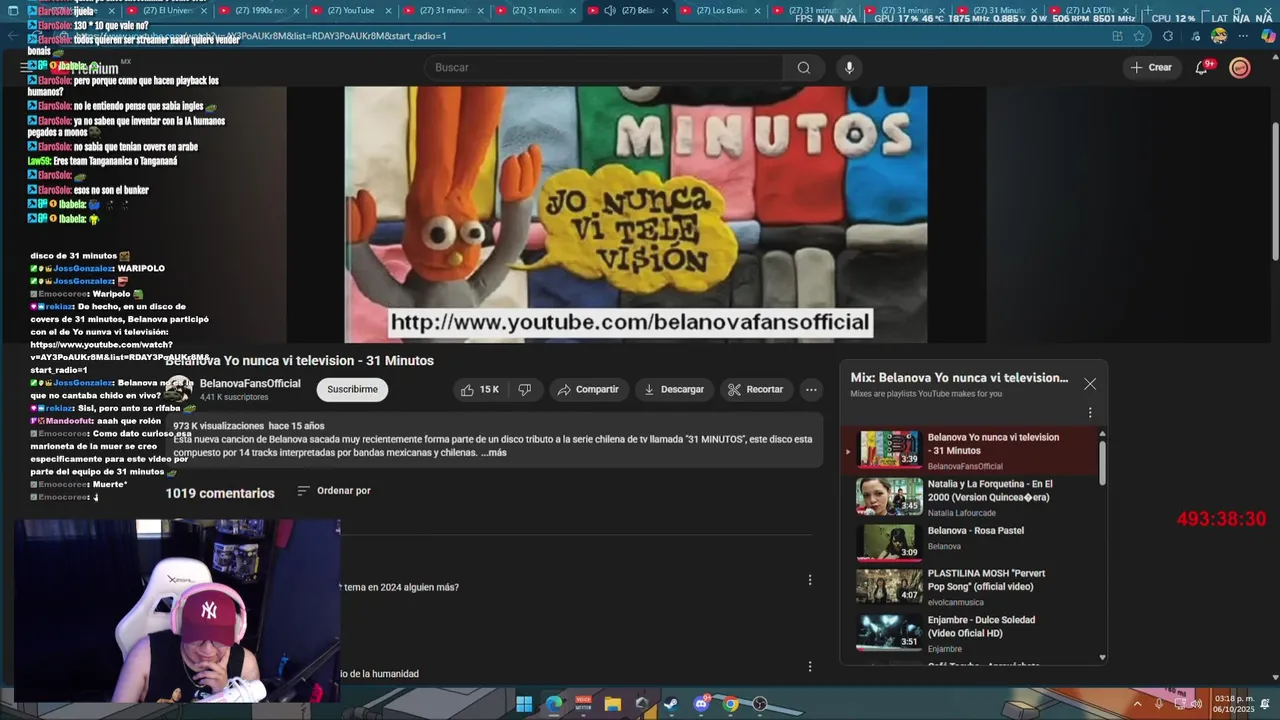
Task: Open the BelanovaFansOfficial channel link
Action: coord(250,384)
